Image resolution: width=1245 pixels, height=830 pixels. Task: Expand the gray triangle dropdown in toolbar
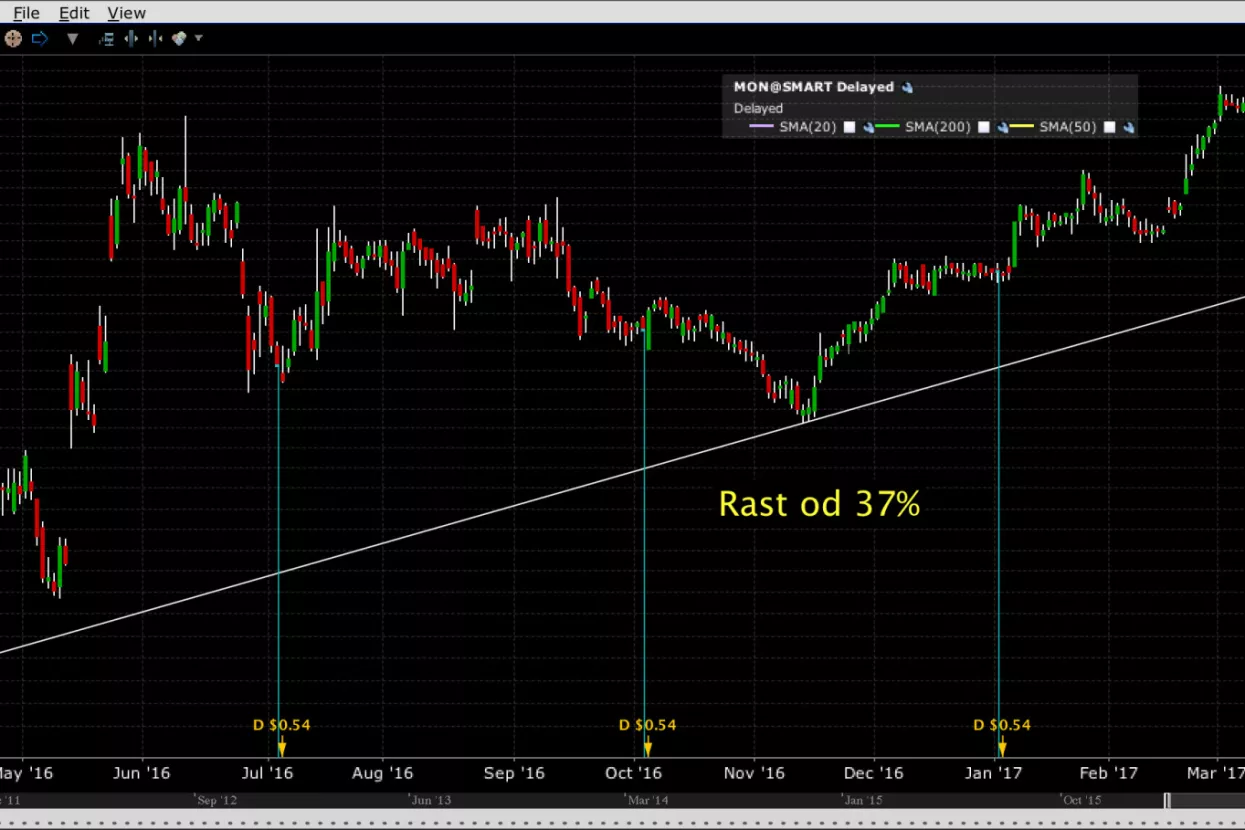point(72,39)
